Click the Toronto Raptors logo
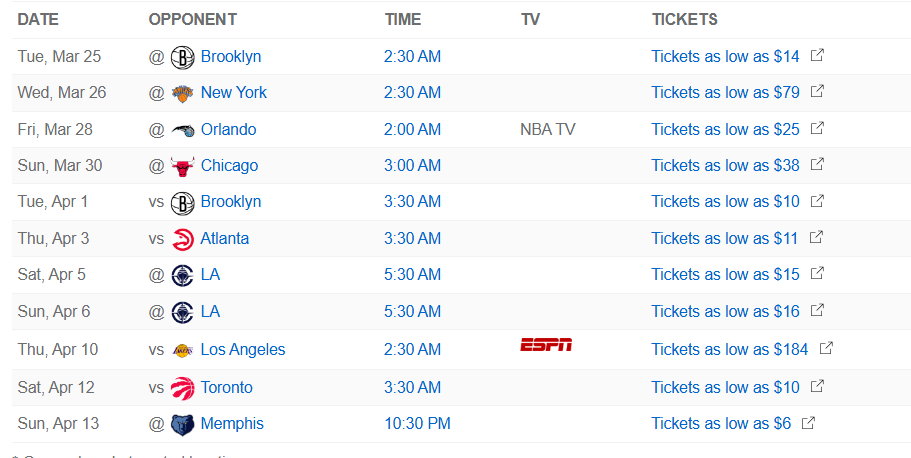This screenshot has height=458, width=911. coord(182,387)
